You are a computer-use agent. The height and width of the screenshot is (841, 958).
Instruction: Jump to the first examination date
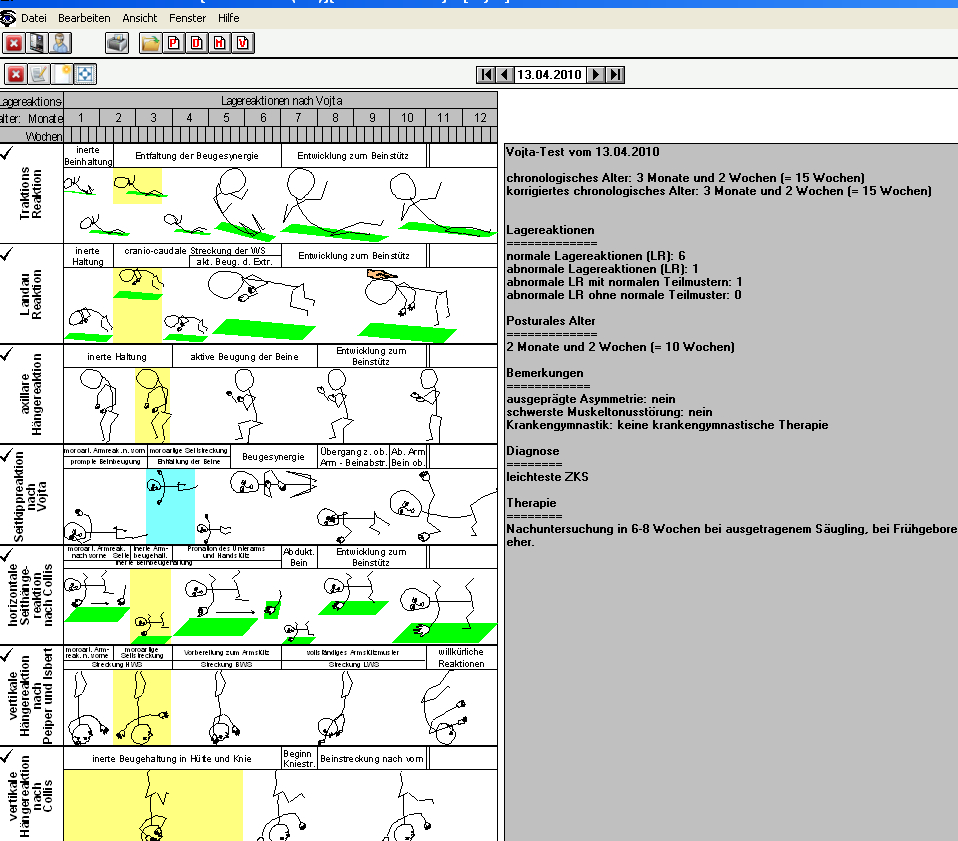click(x=486, y=75)
